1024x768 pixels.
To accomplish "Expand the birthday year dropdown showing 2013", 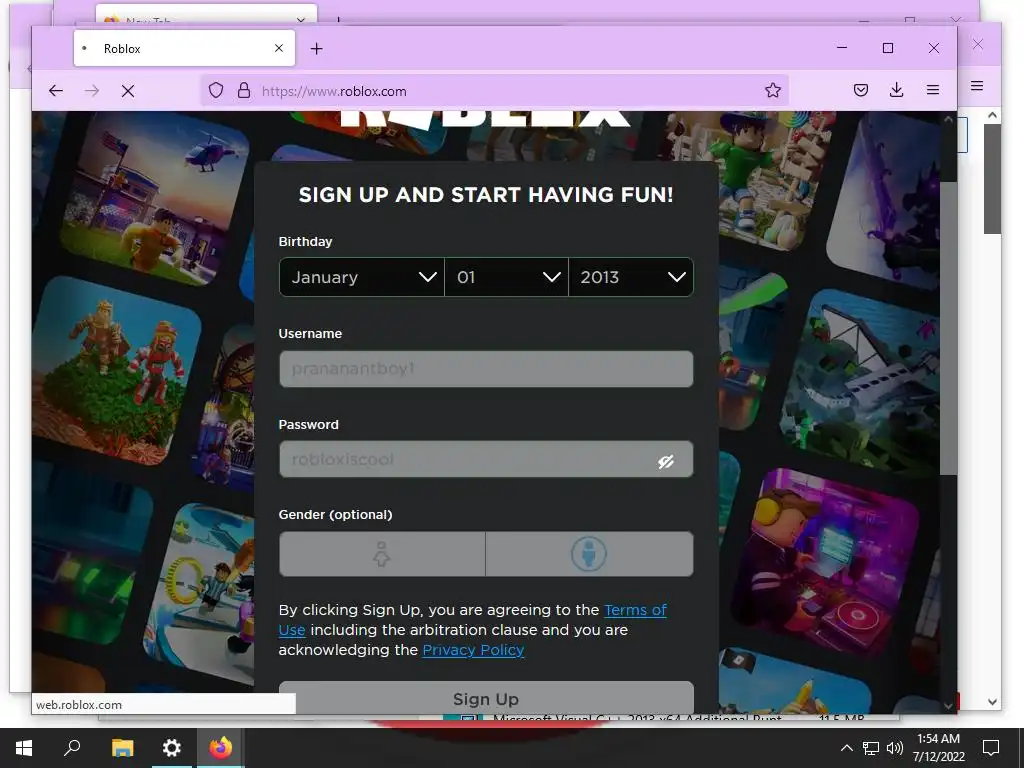I will point(631,277).
